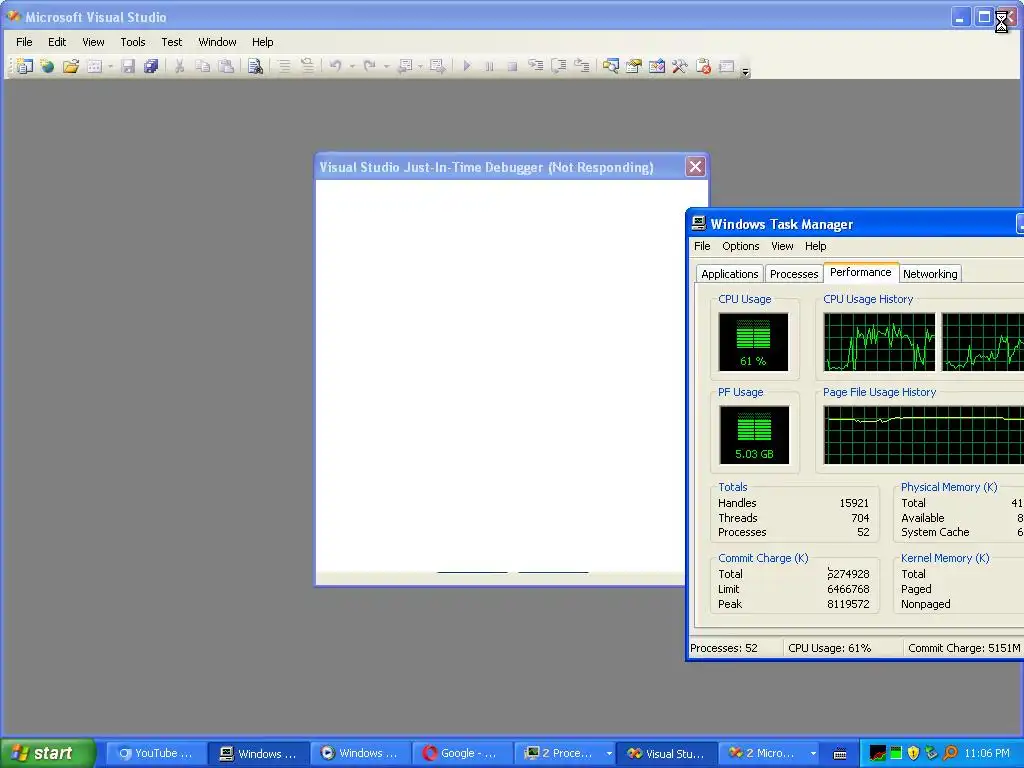Click the Step Over icon
This screenshot has width=1024, height=768.
coord(559,66)
